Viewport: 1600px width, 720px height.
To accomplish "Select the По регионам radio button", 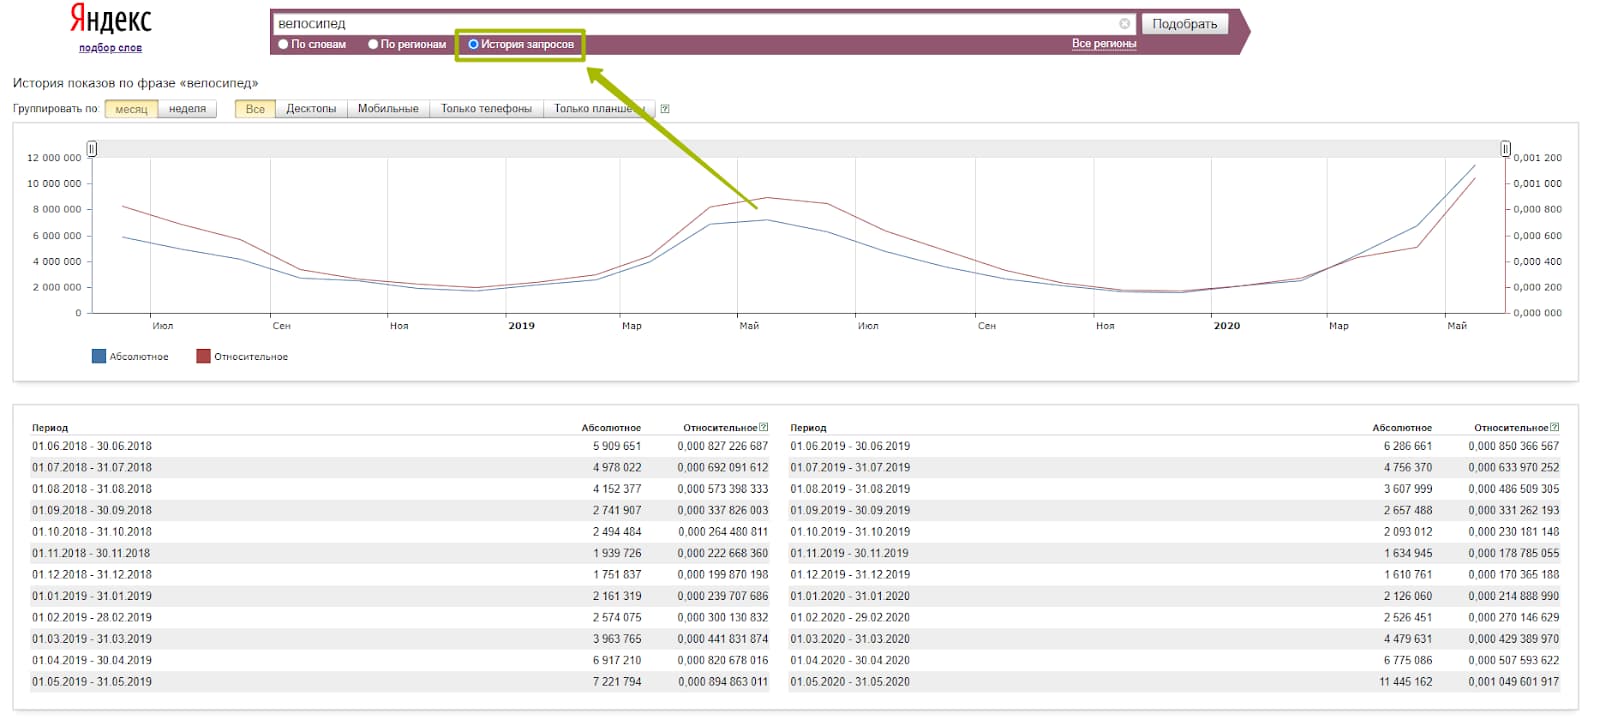I will (x=373, y=44).
